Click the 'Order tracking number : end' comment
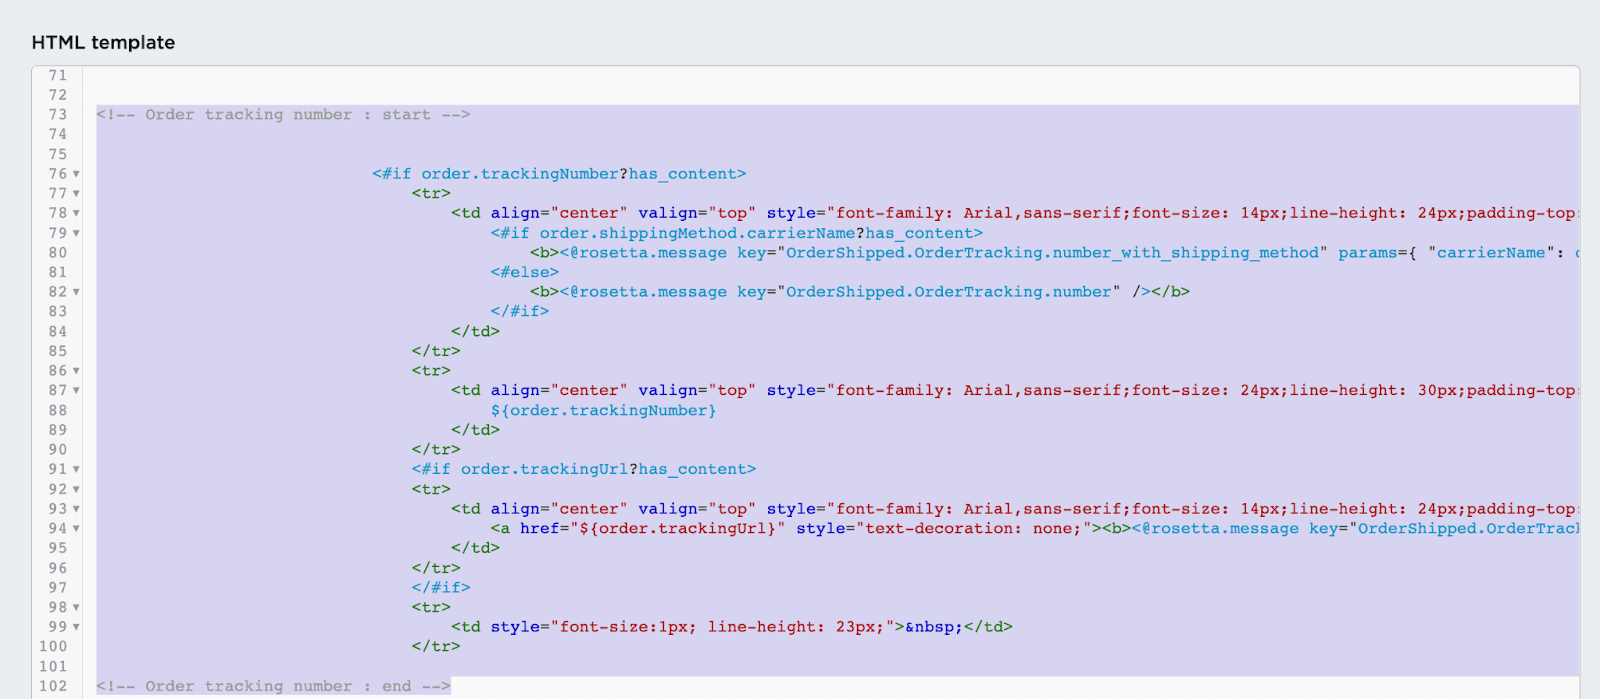 click(273, 686)
